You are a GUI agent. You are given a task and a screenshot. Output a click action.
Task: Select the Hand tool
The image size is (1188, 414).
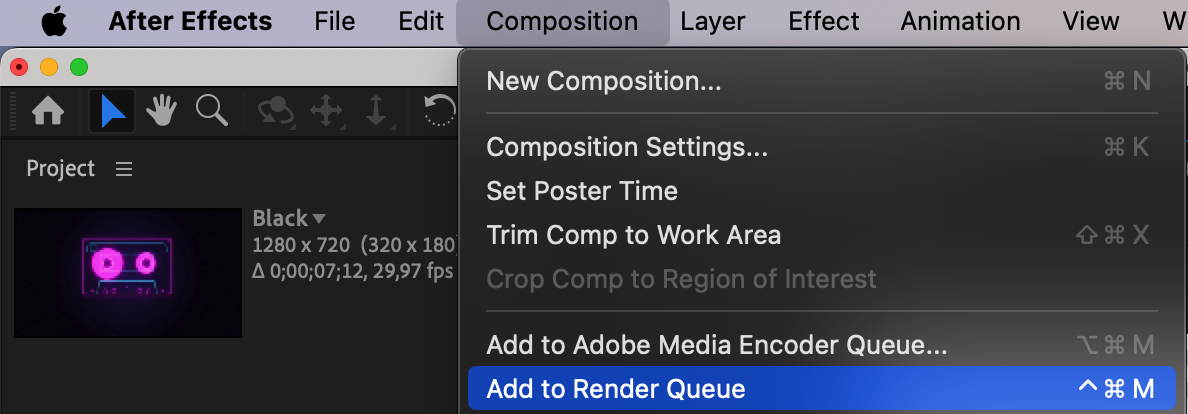(161, 111)
